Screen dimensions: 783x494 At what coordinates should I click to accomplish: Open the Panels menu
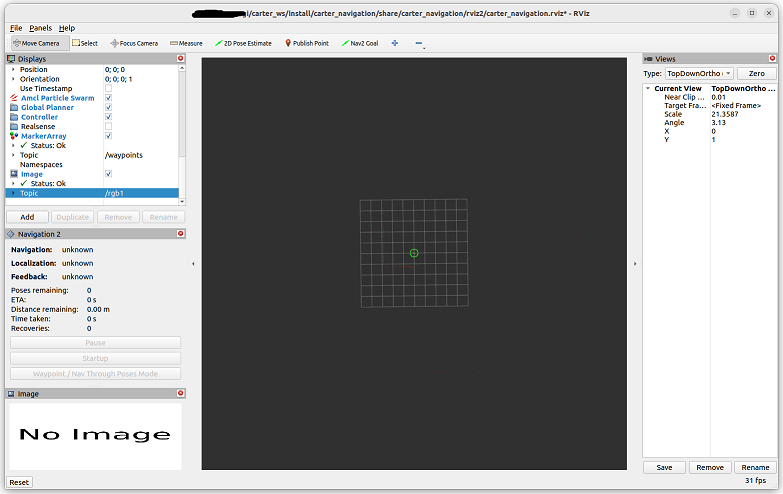tap(40, 28)
